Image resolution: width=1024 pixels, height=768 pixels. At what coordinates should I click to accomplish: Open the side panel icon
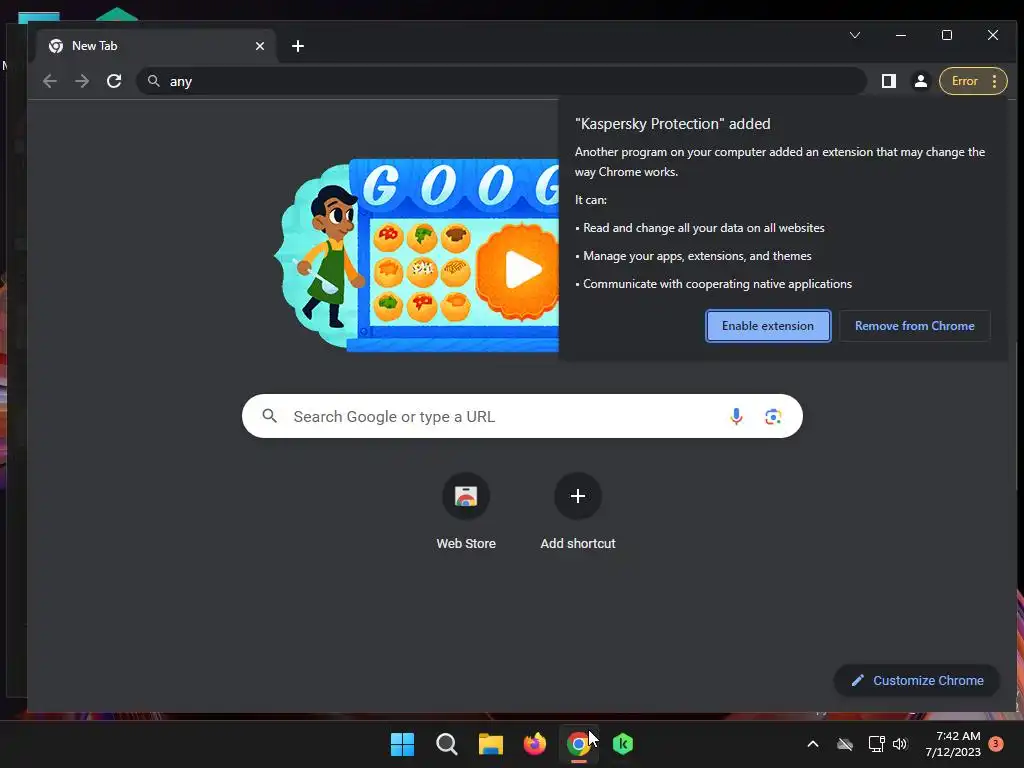pyautogui.click(x=888, y=81)
